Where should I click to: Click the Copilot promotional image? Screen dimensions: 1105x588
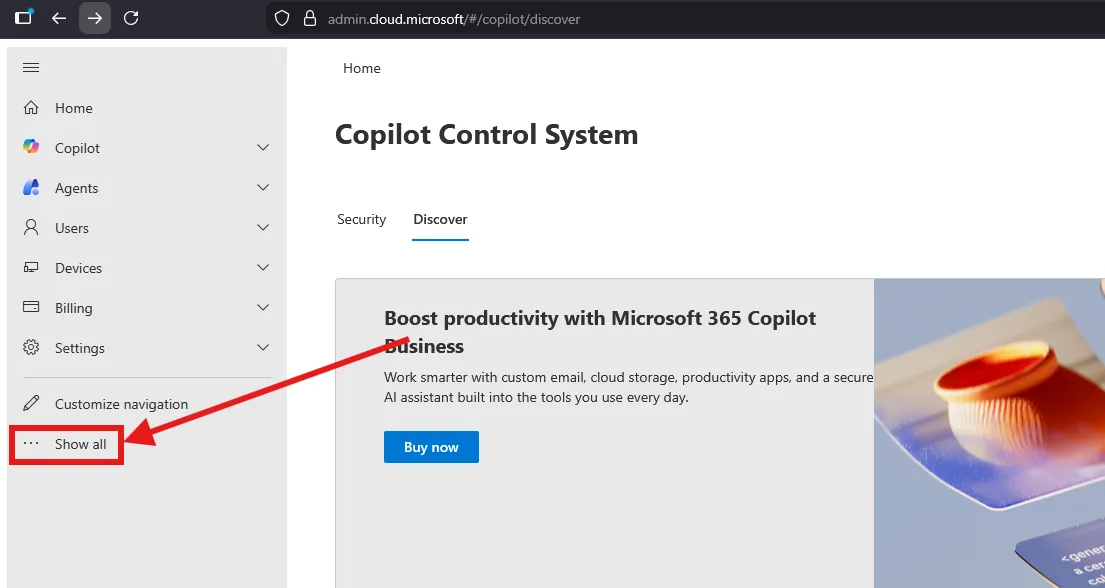pos(989,433)
